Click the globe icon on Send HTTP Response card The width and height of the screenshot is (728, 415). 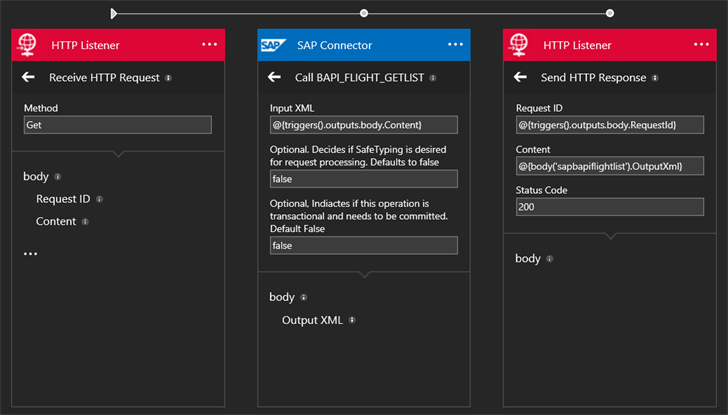tap(519, 45)
